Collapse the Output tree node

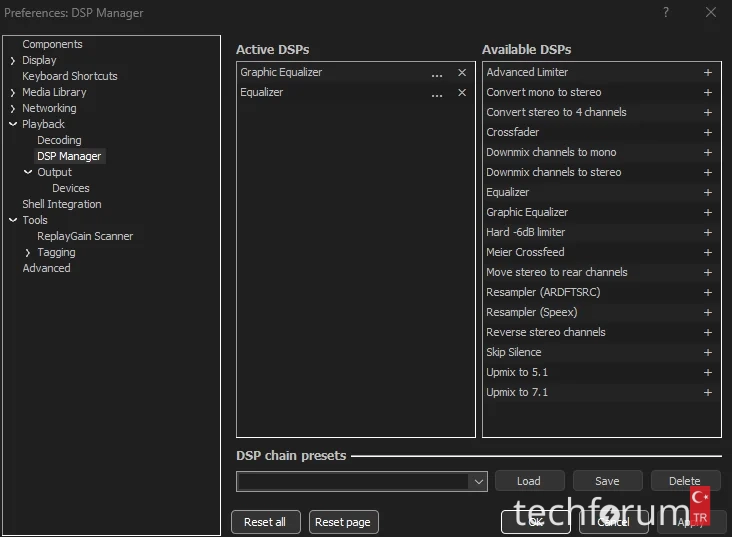click(28, 172)
